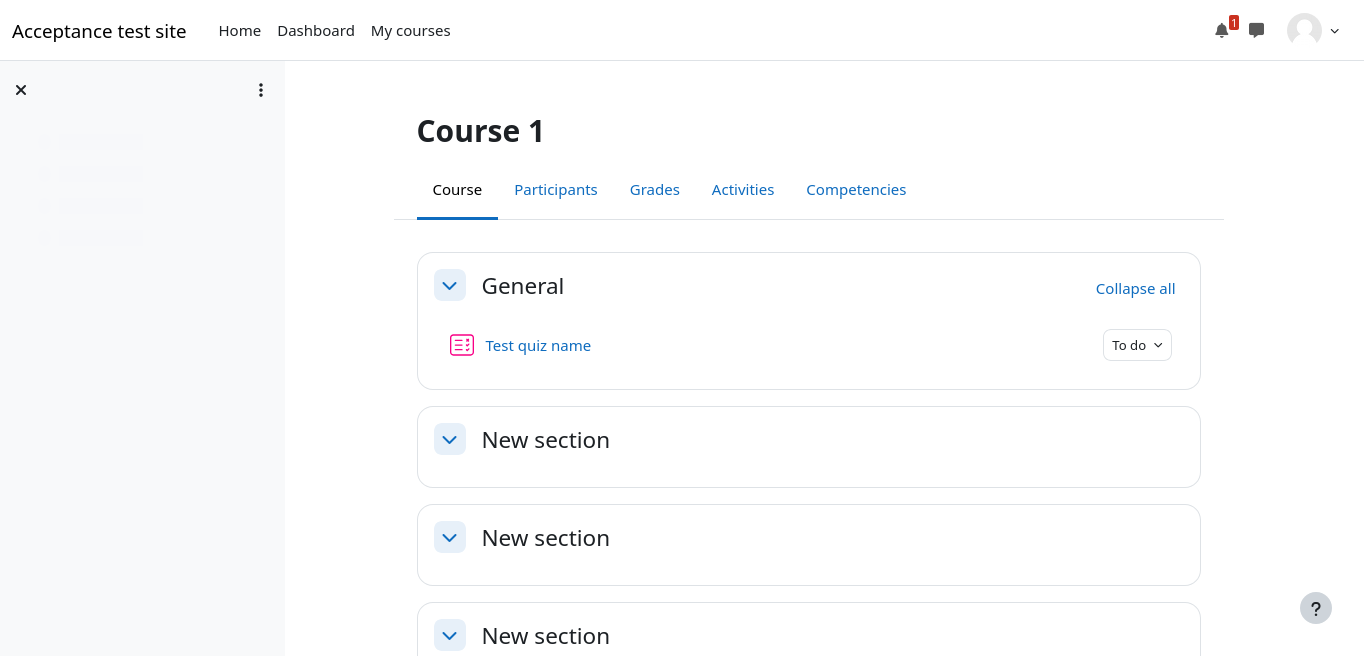Click the Collapse all link

(x=1135, y=289)
